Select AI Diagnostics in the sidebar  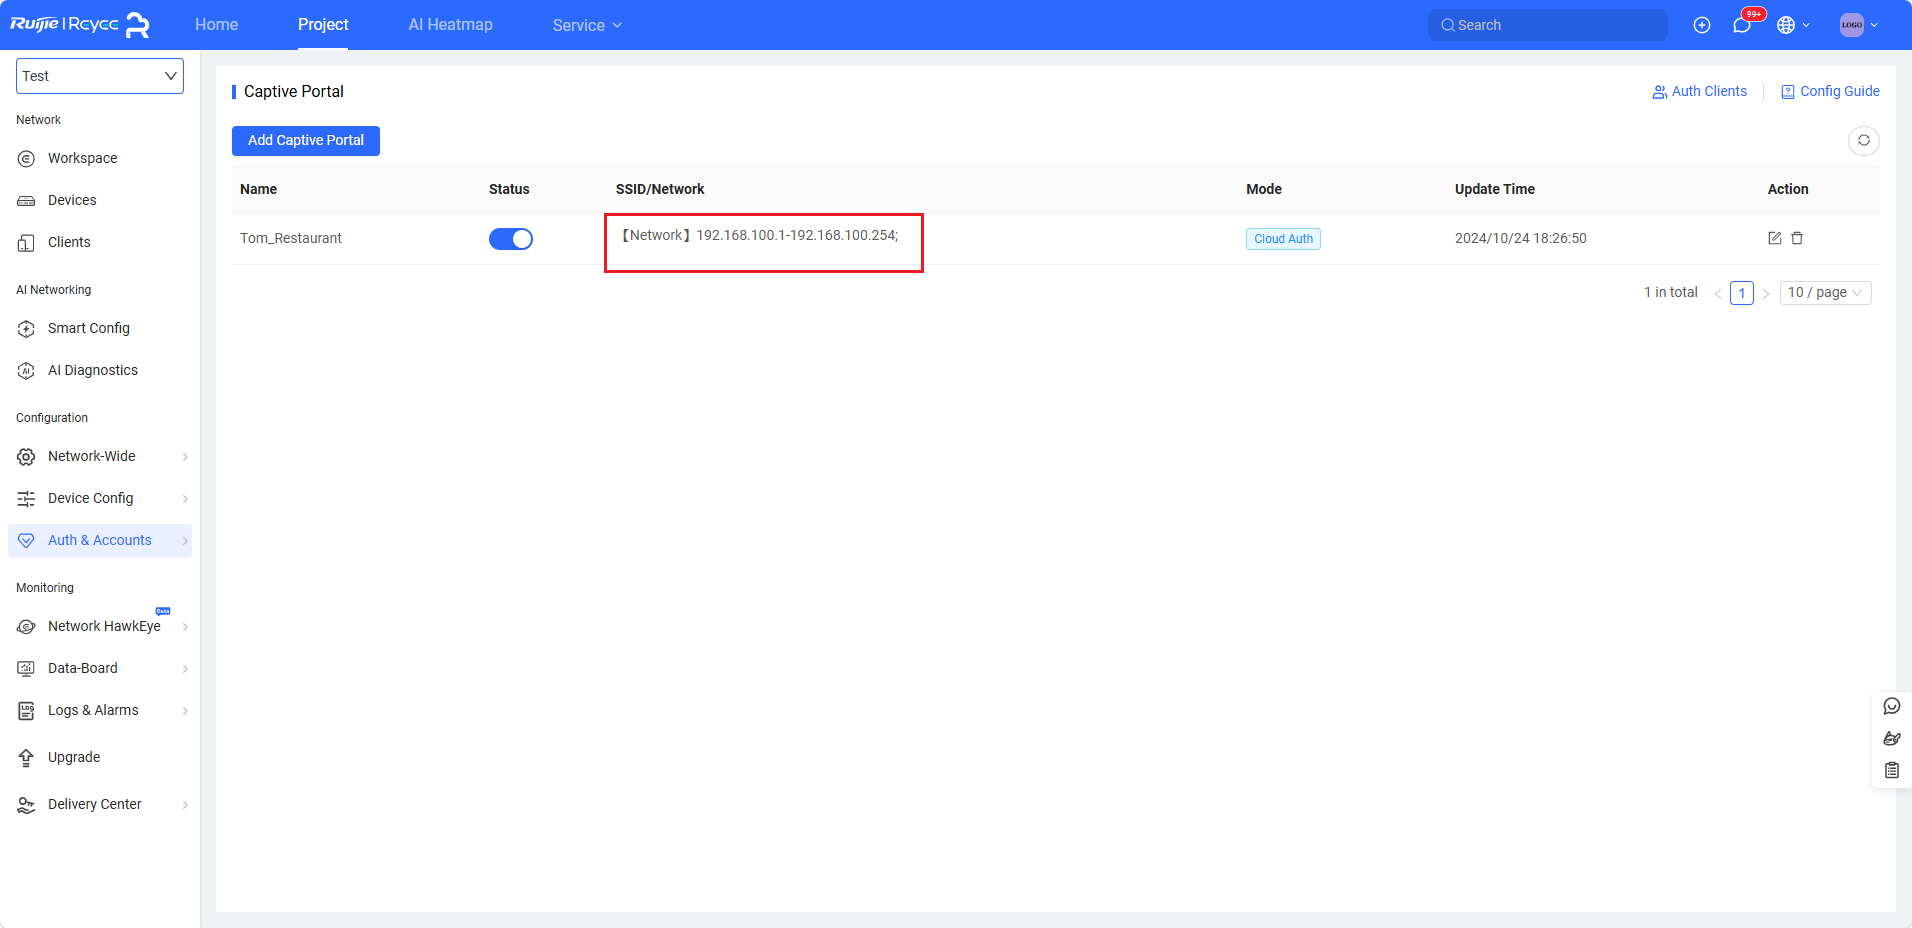tap(93, 370)
